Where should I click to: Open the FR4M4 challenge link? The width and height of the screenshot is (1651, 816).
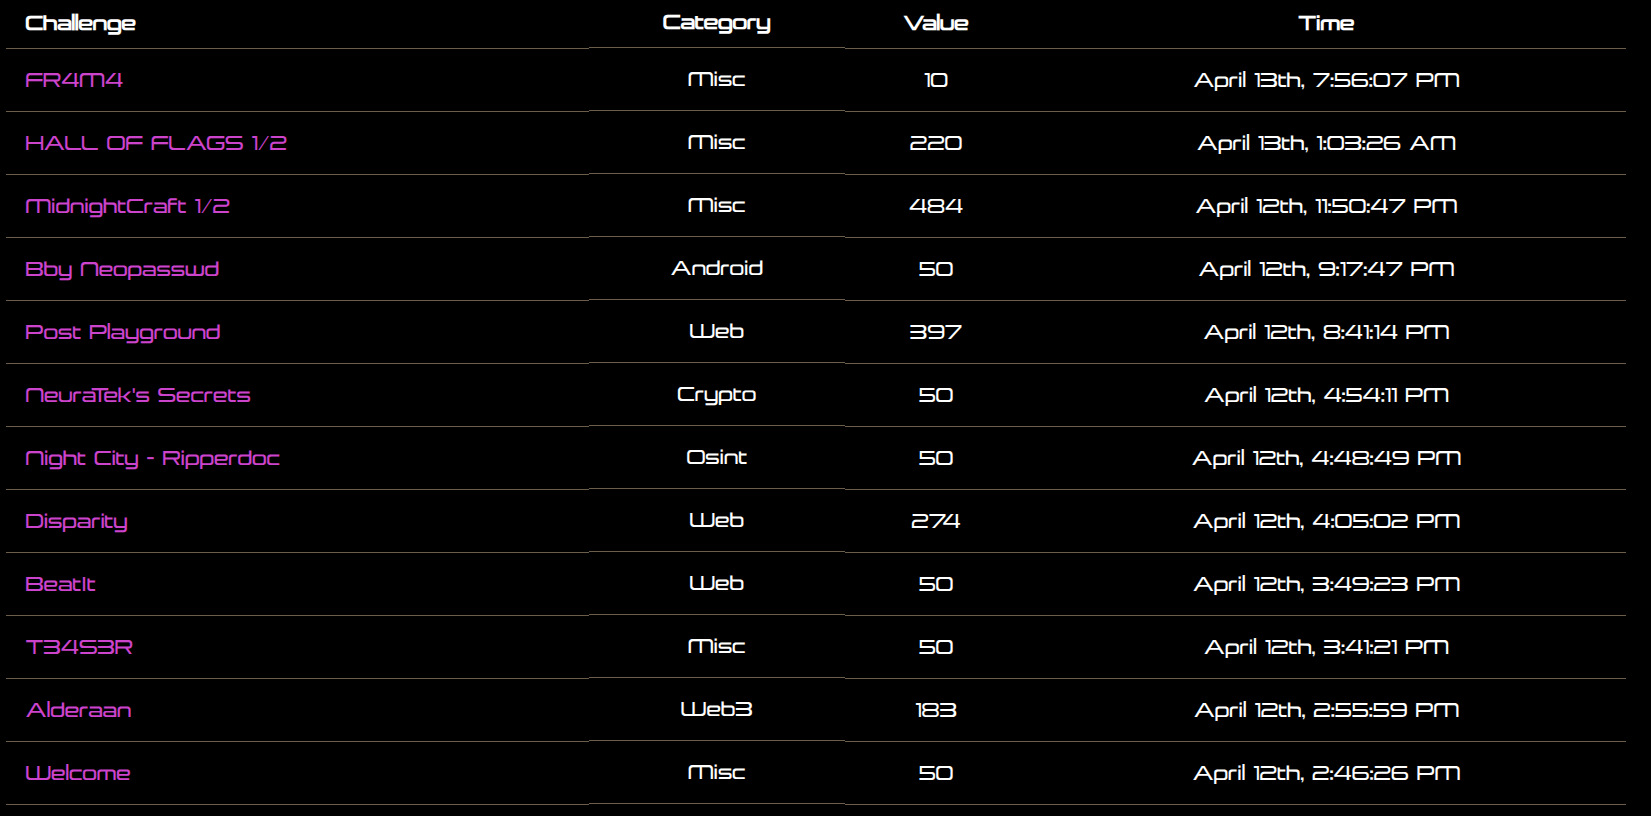tap(74, 80)
